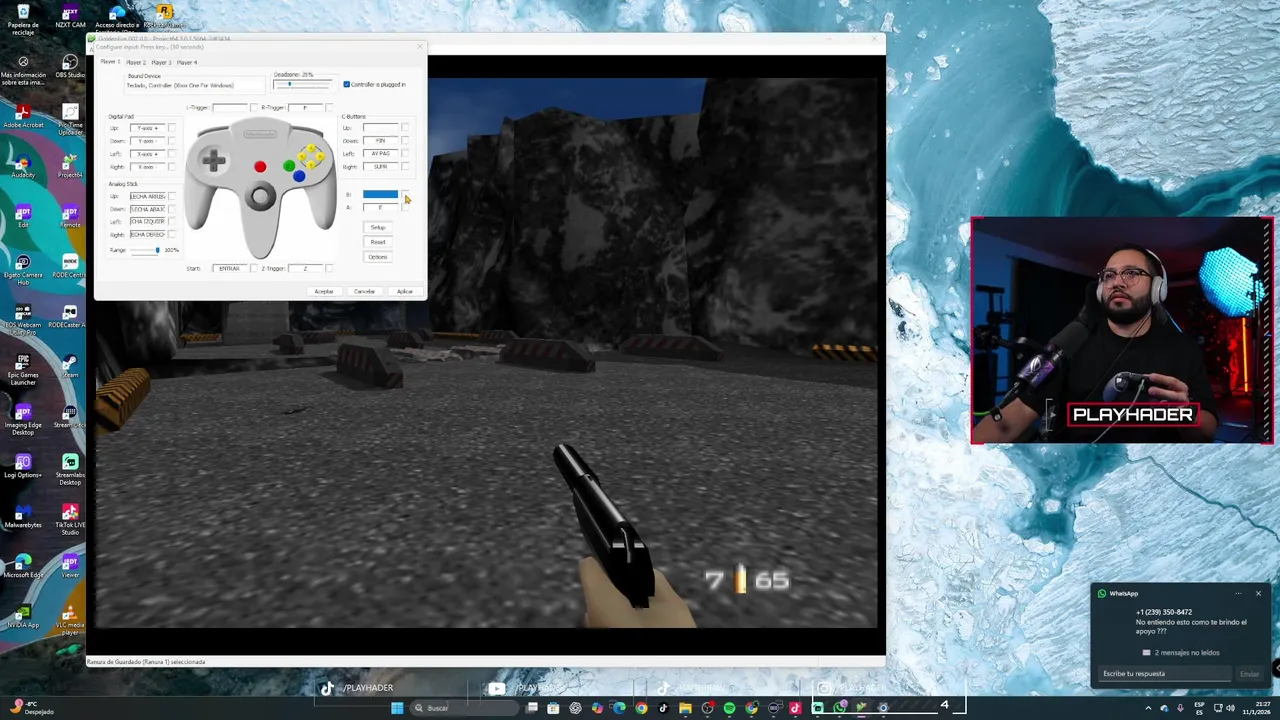Viewport: 1280px width, 720px height.
Task: Open the EDT Viewer desktop shortcut
Action: click(70, 565)
